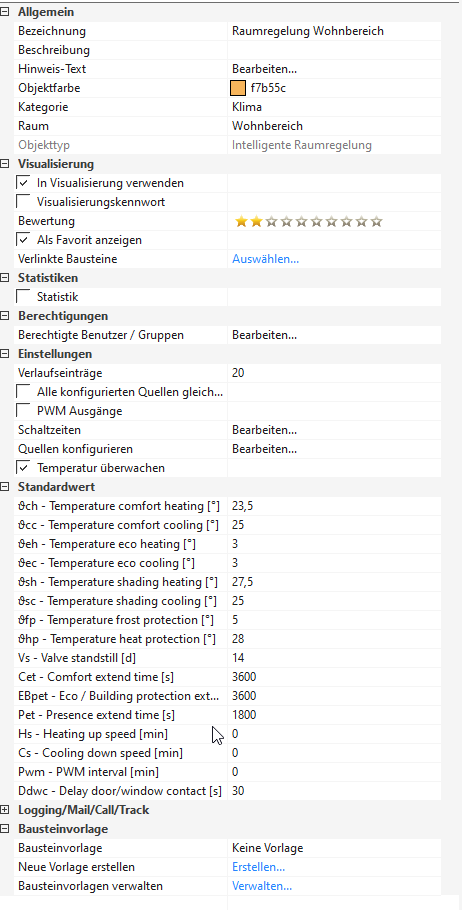The width and height of the screenshot is (462, 910).
Task: Edit the Bezeichnung value Raumregelung Wohnbereich
Action: coord(334,31)
